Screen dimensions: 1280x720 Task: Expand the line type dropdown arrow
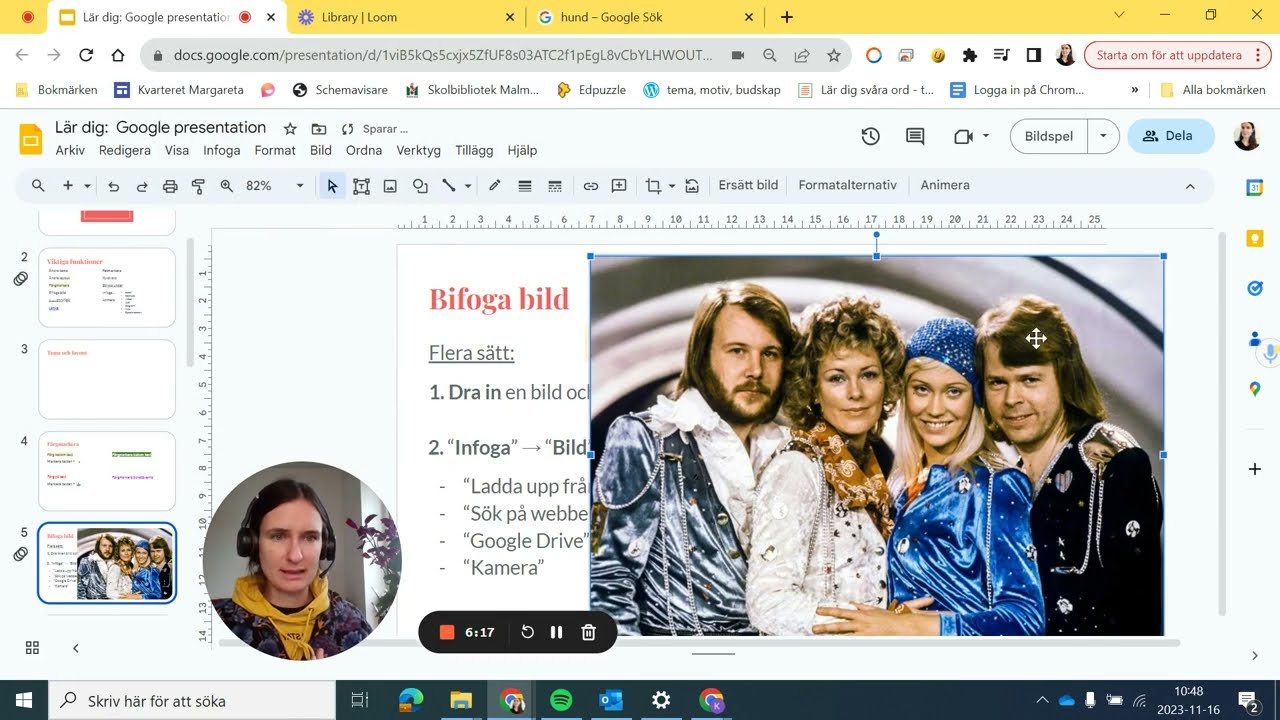468,186
